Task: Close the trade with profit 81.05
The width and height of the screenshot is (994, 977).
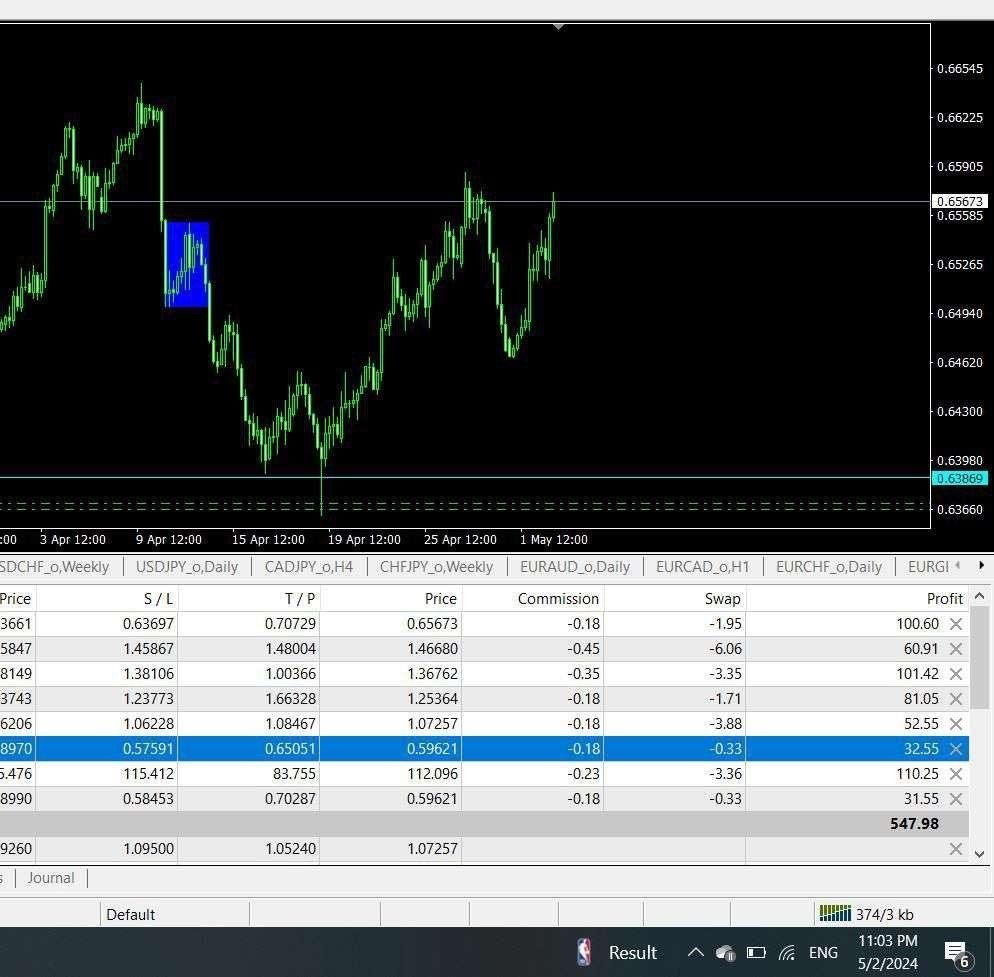Action: (x=956, y=699)
